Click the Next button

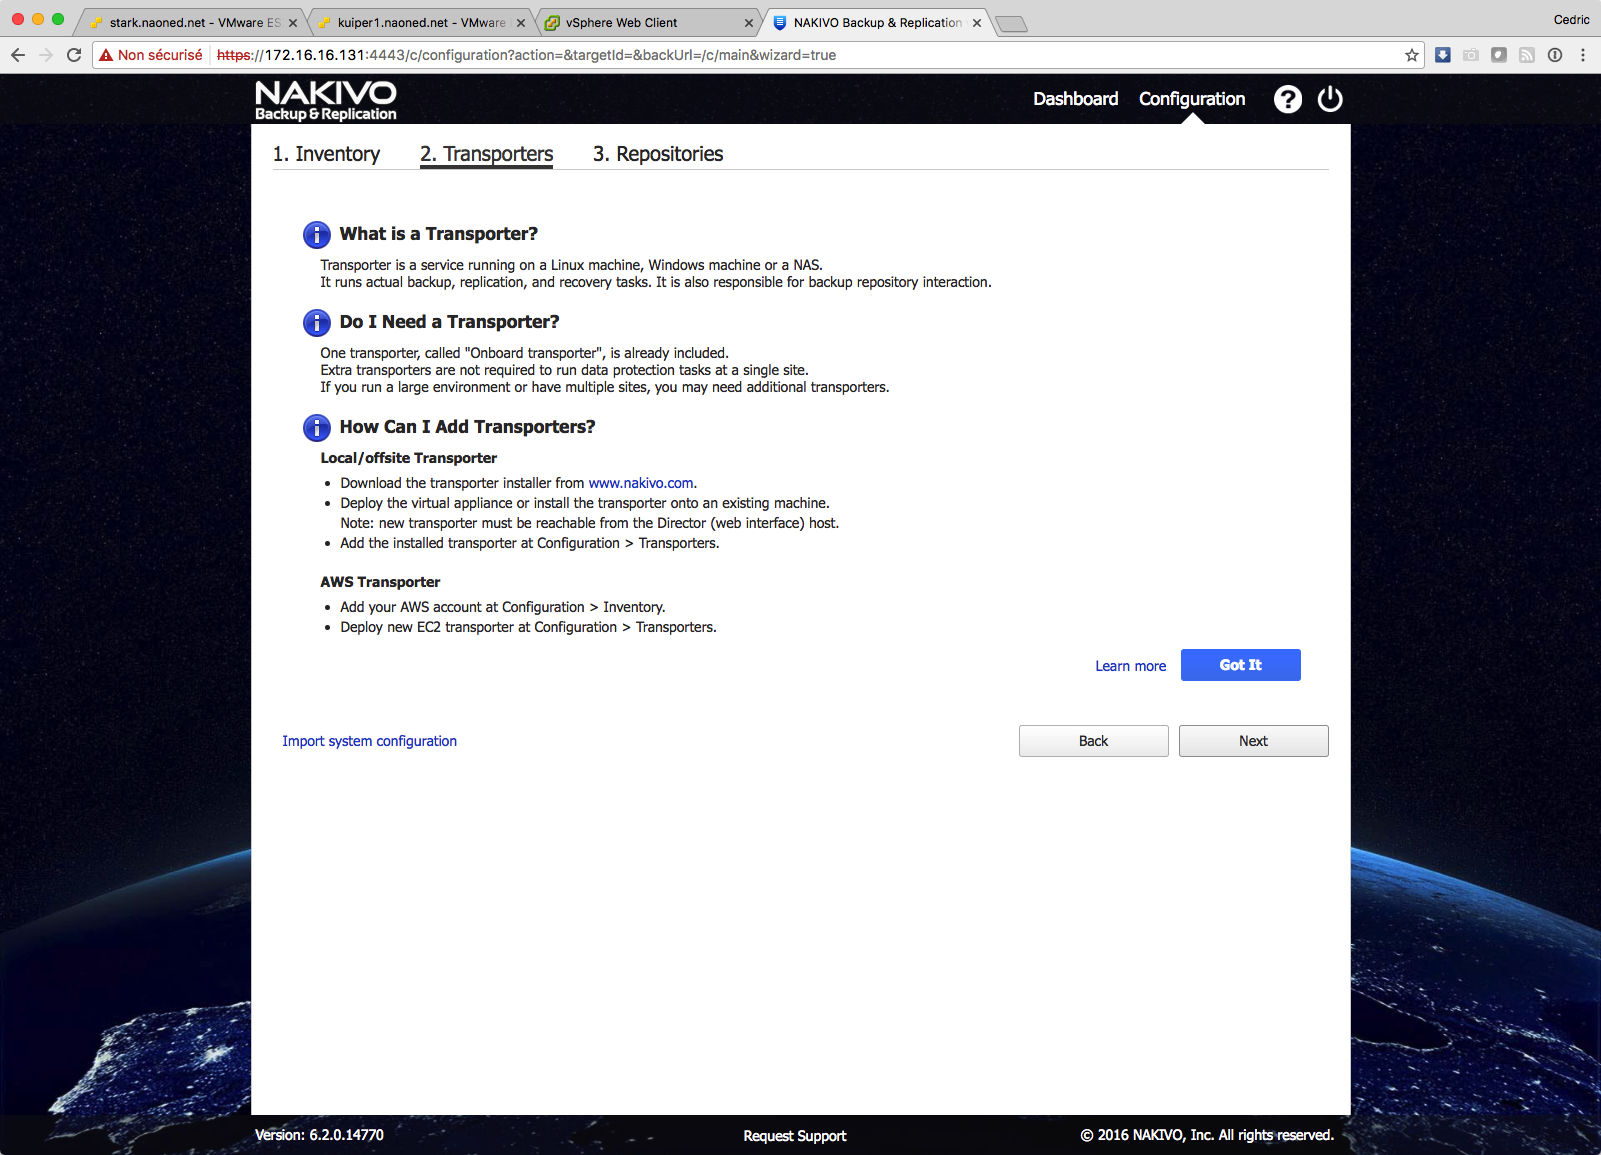[1253, 741]
